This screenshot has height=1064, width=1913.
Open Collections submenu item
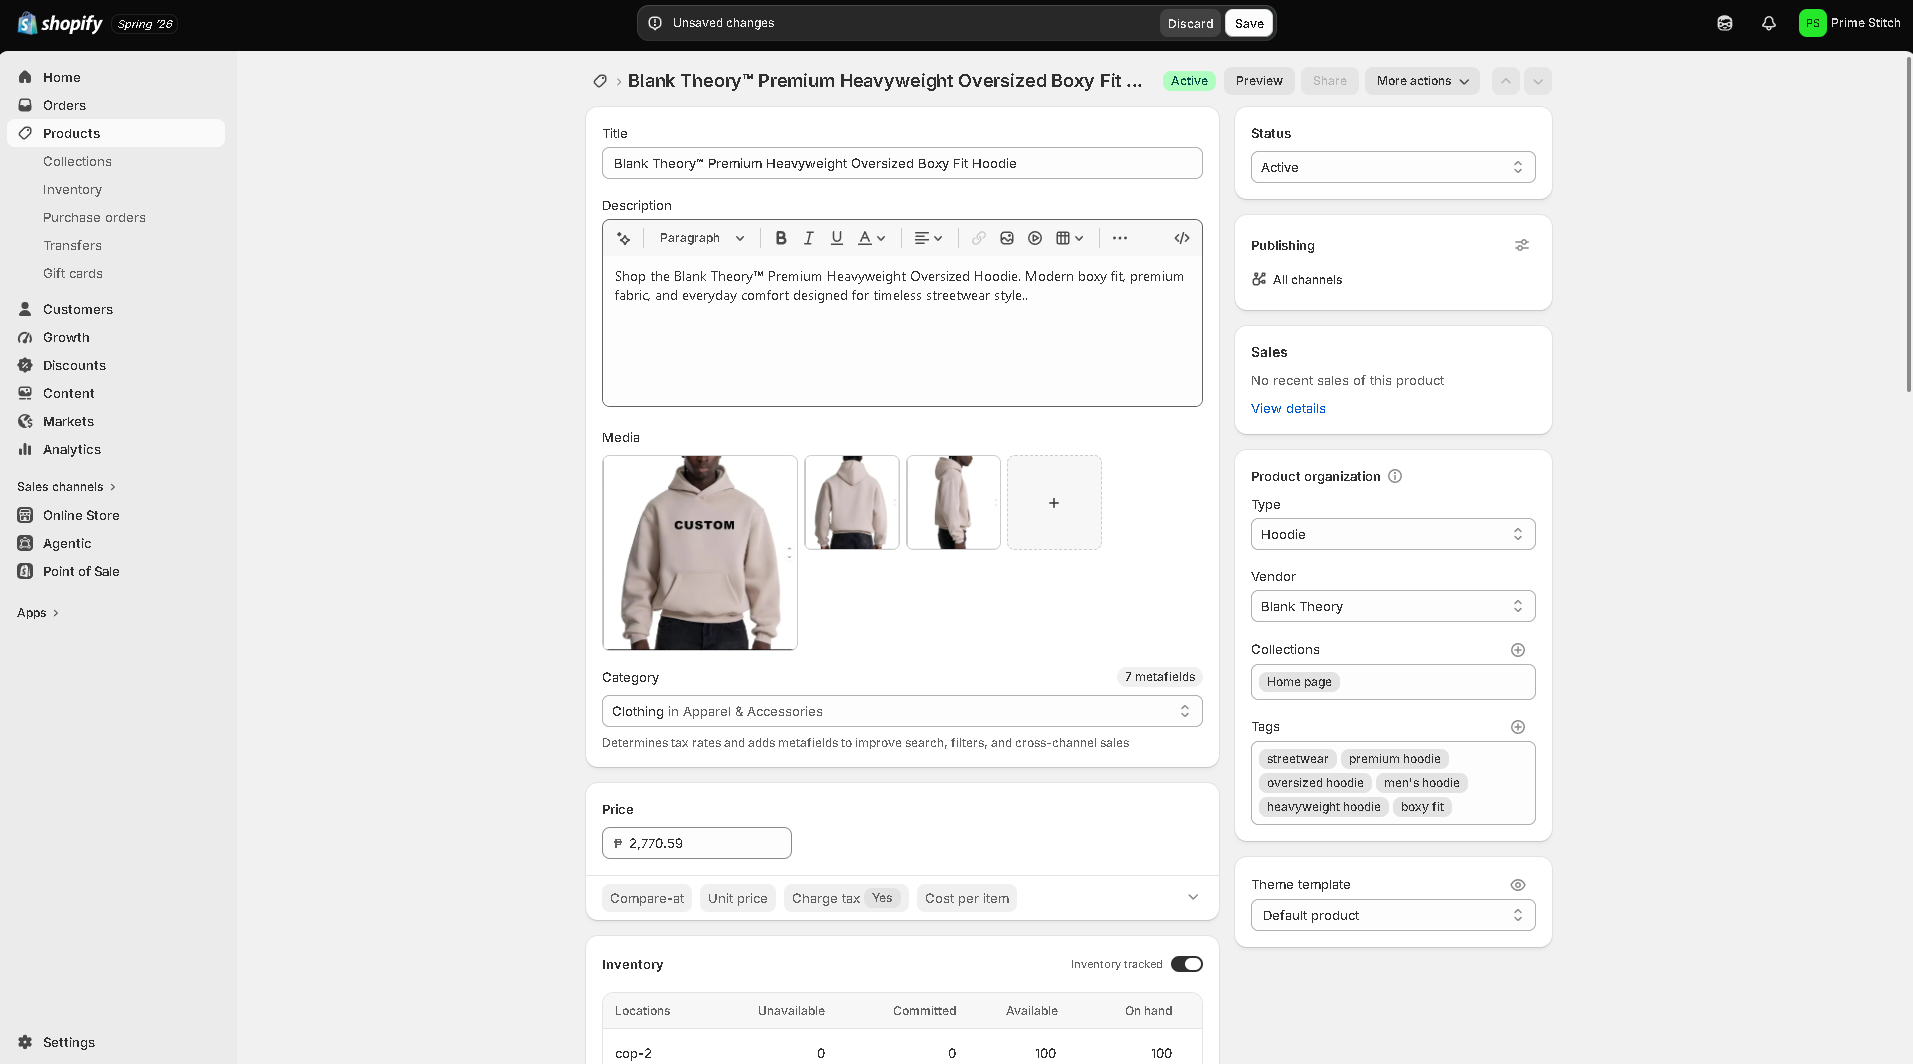[x=77, y=161]
